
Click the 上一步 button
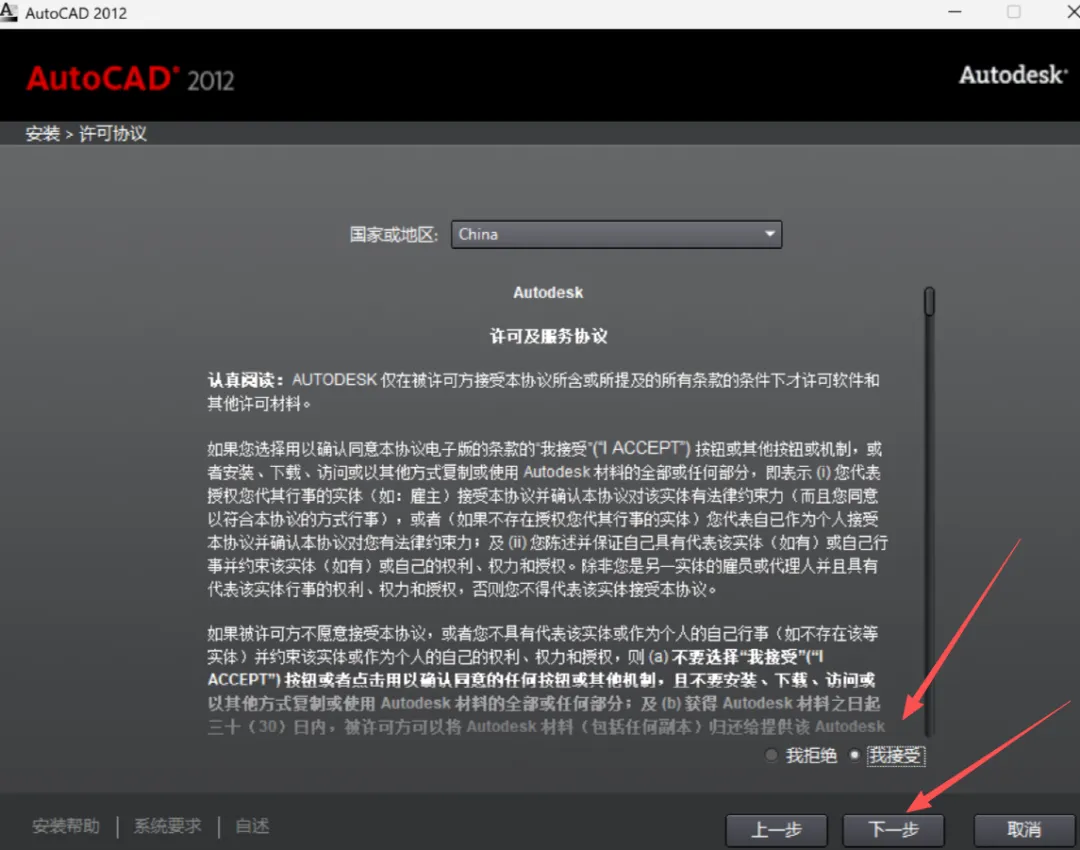776,830
